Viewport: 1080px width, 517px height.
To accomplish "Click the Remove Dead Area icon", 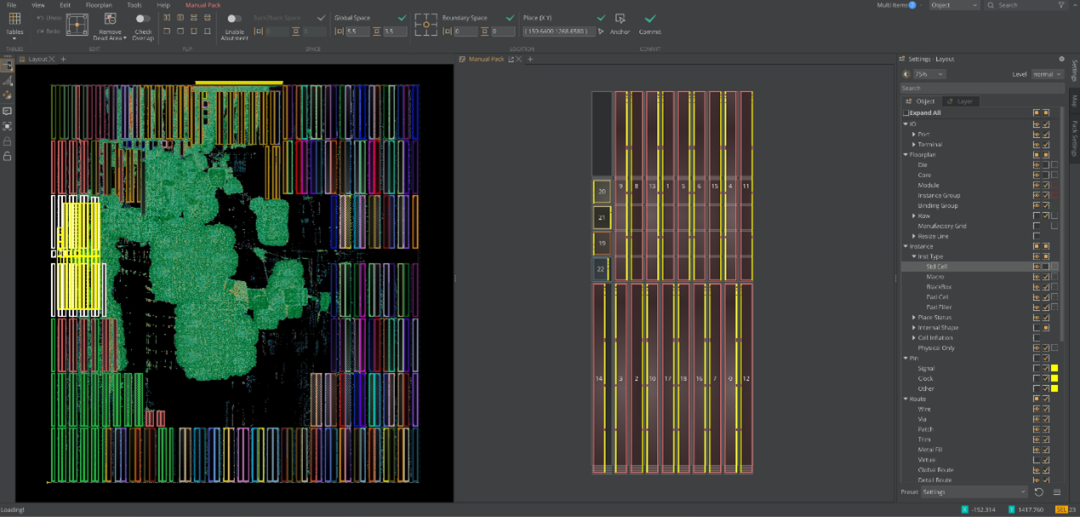I will 110,19.
